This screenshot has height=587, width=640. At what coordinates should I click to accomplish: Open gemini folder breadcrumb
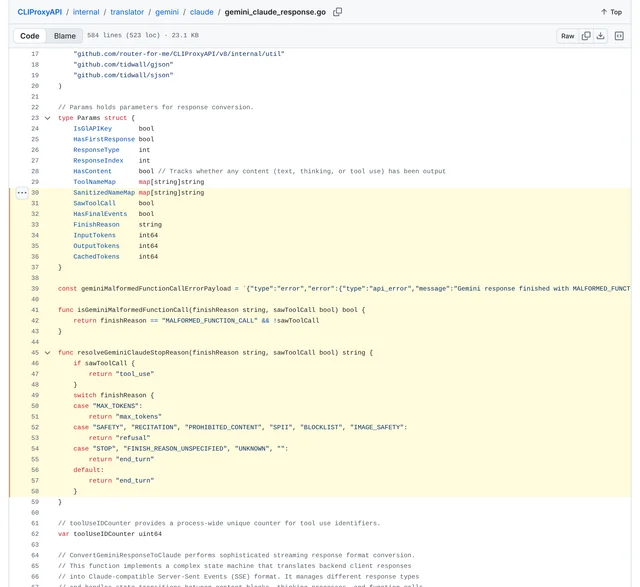pos(167,12)
